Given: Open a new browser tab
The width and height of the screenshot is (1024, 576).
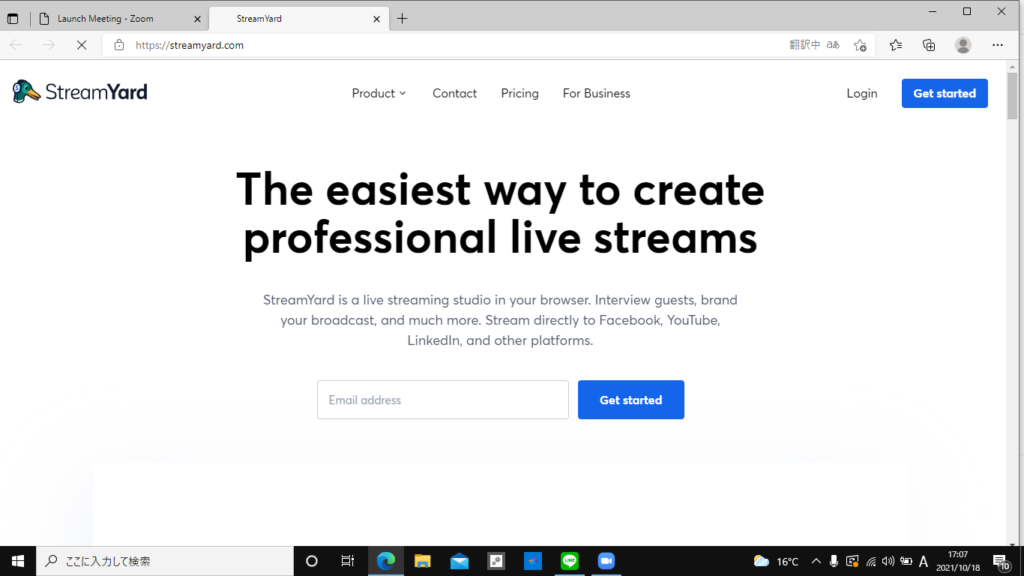Looking at the screenshot, I should point(402,18).
